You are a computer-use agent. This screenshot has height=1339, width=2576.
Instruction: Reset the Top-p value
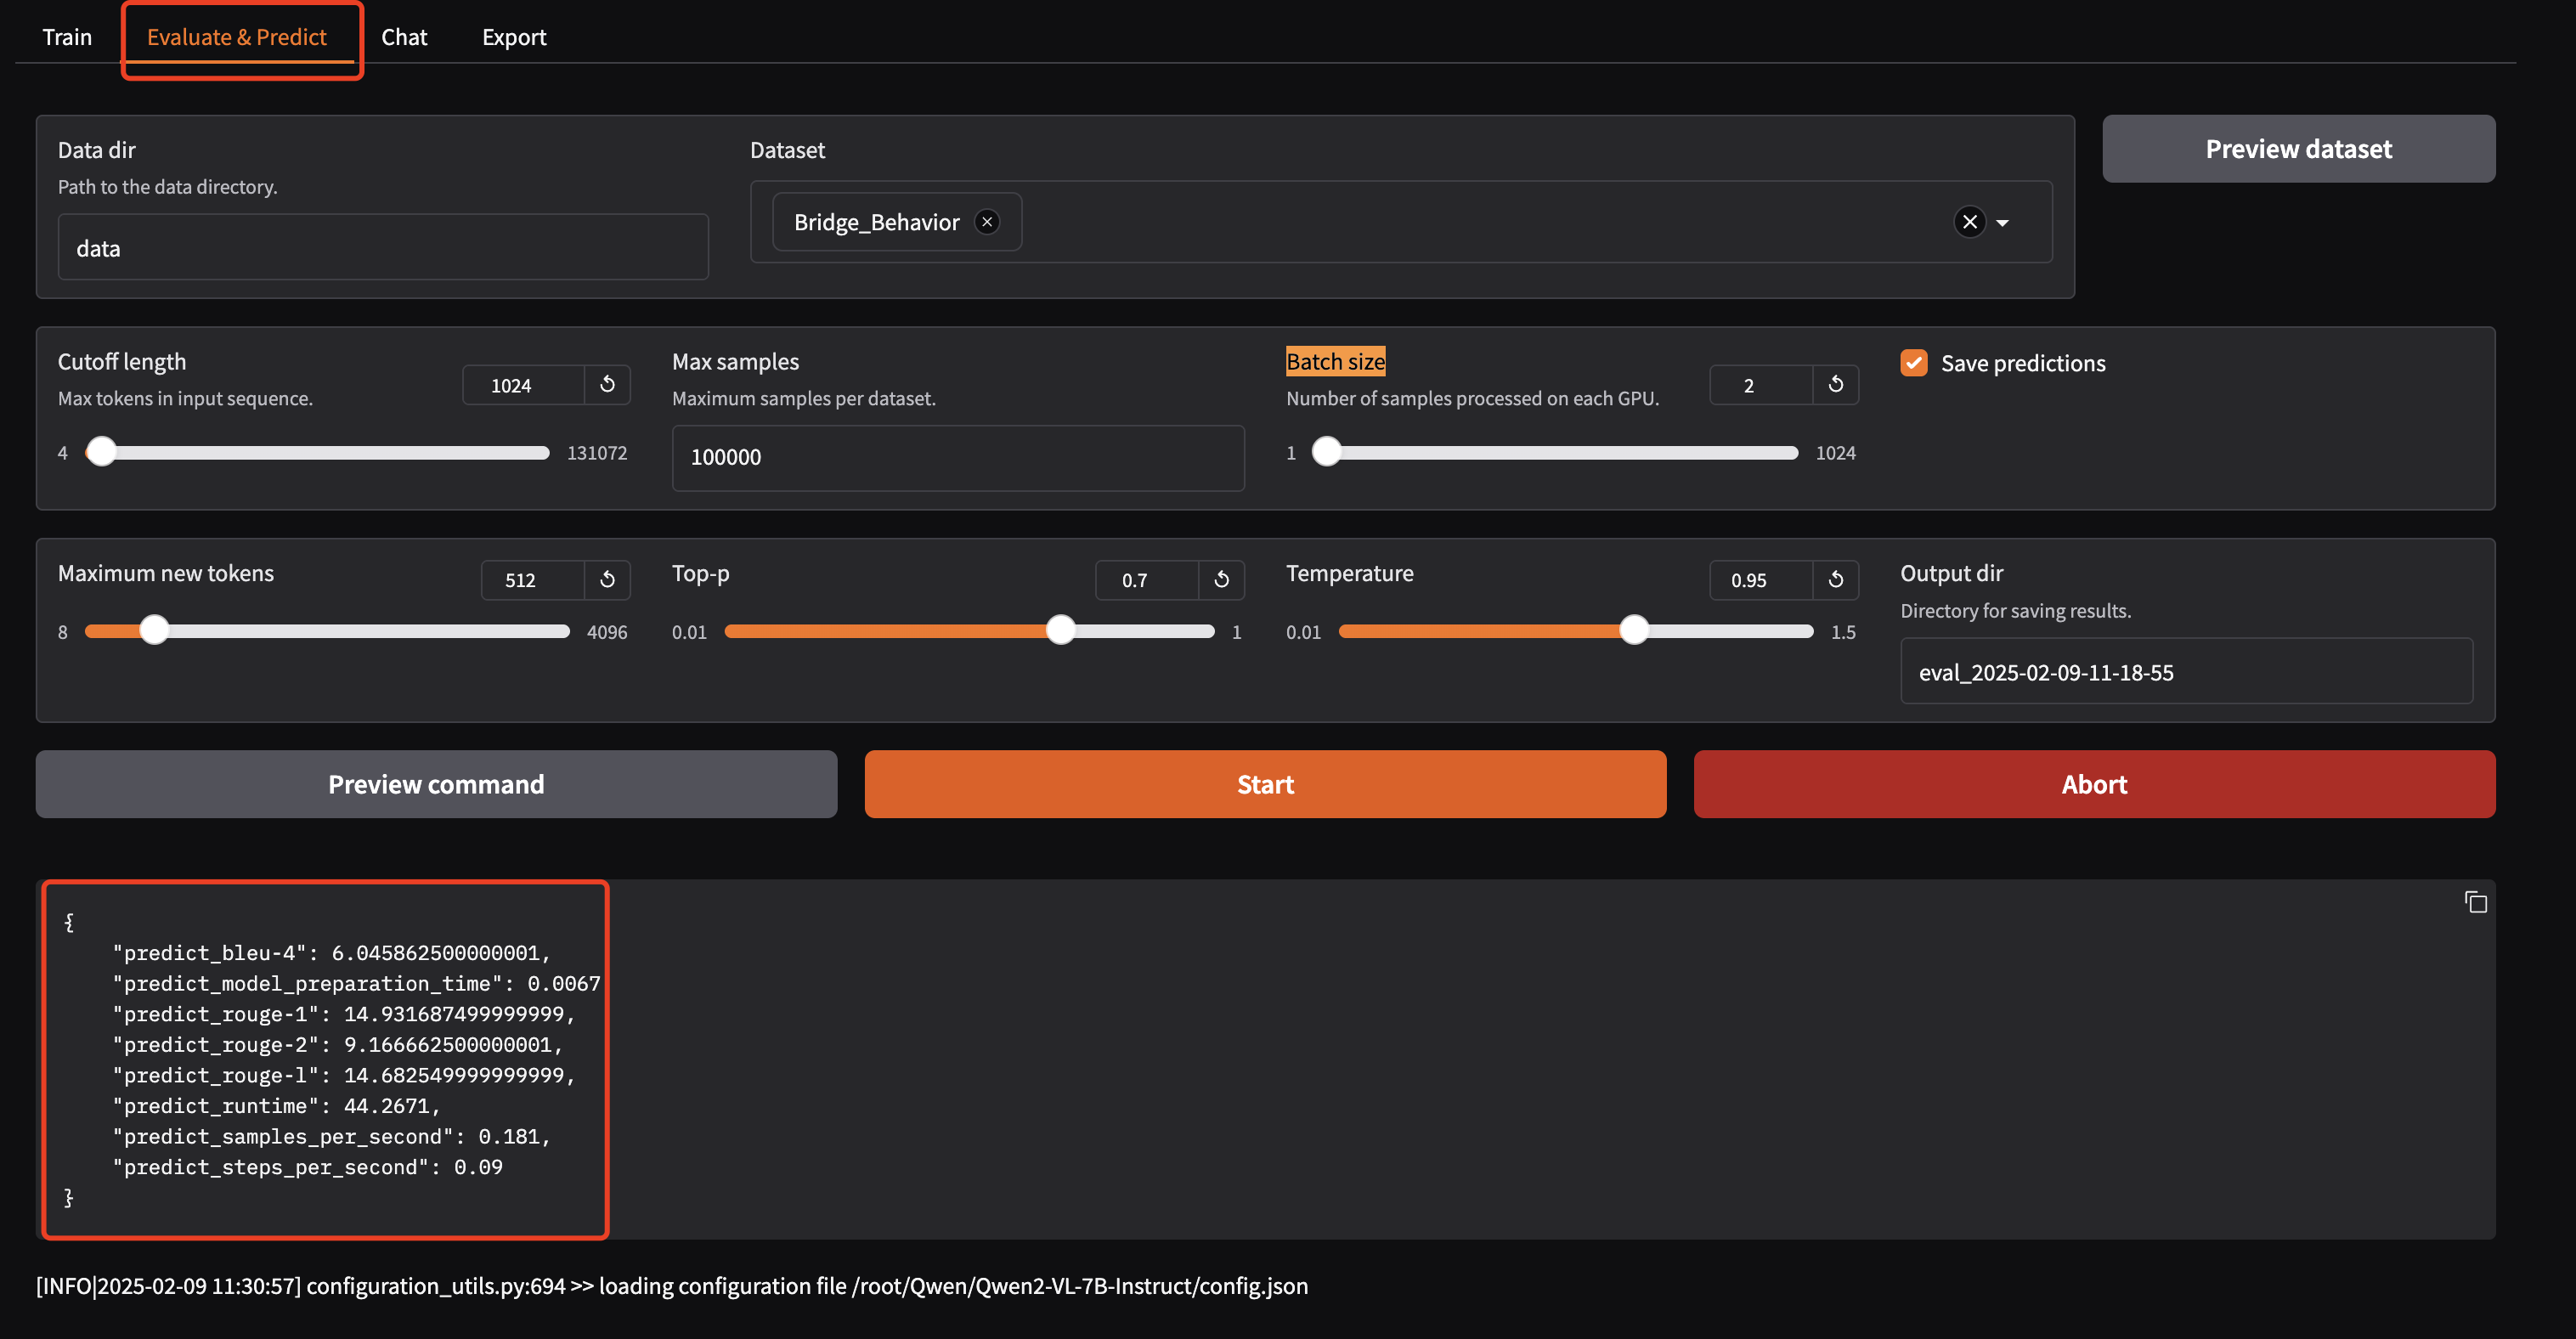1221,580
